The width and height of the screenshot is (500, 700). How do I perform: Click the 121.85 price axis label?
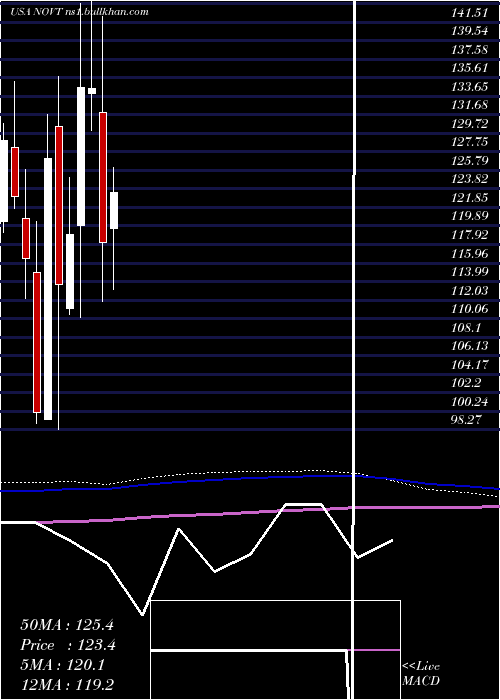click(470, 198)
